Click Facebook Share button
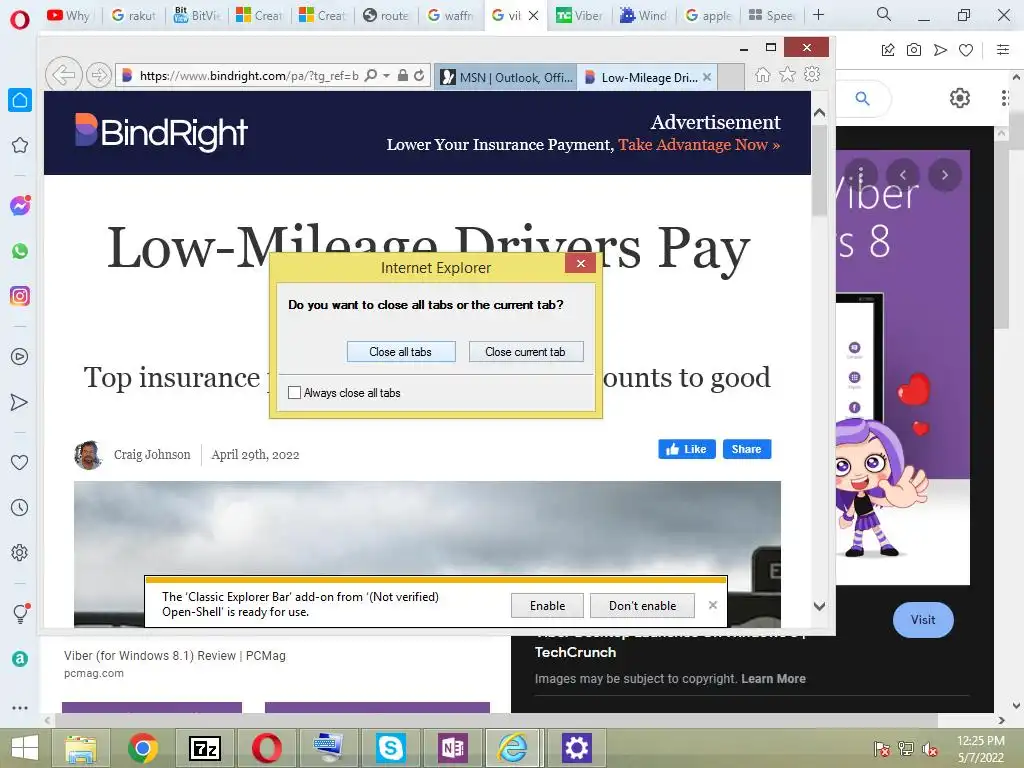Viewport: 1024px width, 768px height. (746, 449)
